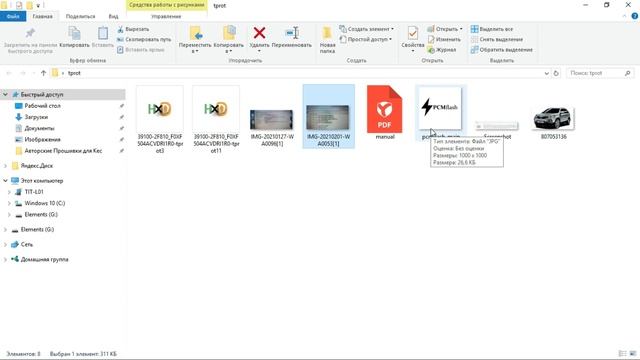Screen dimensions: 640x360
Task: Click Журнал history button
Action: [442, 50]
